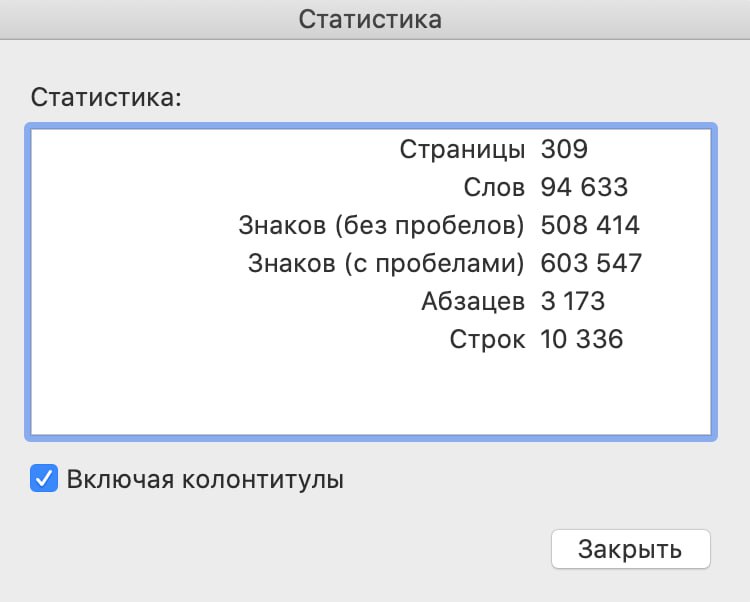
Task: Select the Строк row label
Action: click(x=487, y=340)
